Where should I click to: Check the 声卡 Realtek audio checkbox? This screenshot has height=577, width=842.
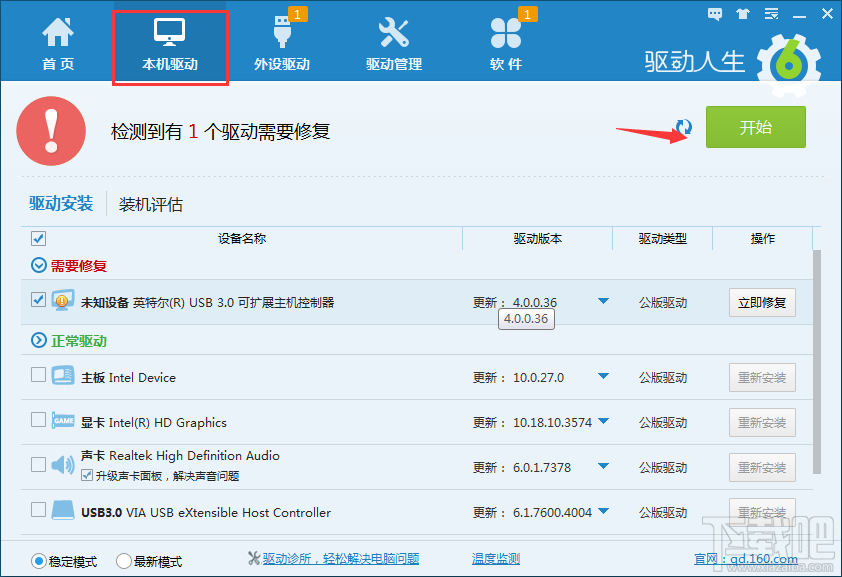coord(38,464)
